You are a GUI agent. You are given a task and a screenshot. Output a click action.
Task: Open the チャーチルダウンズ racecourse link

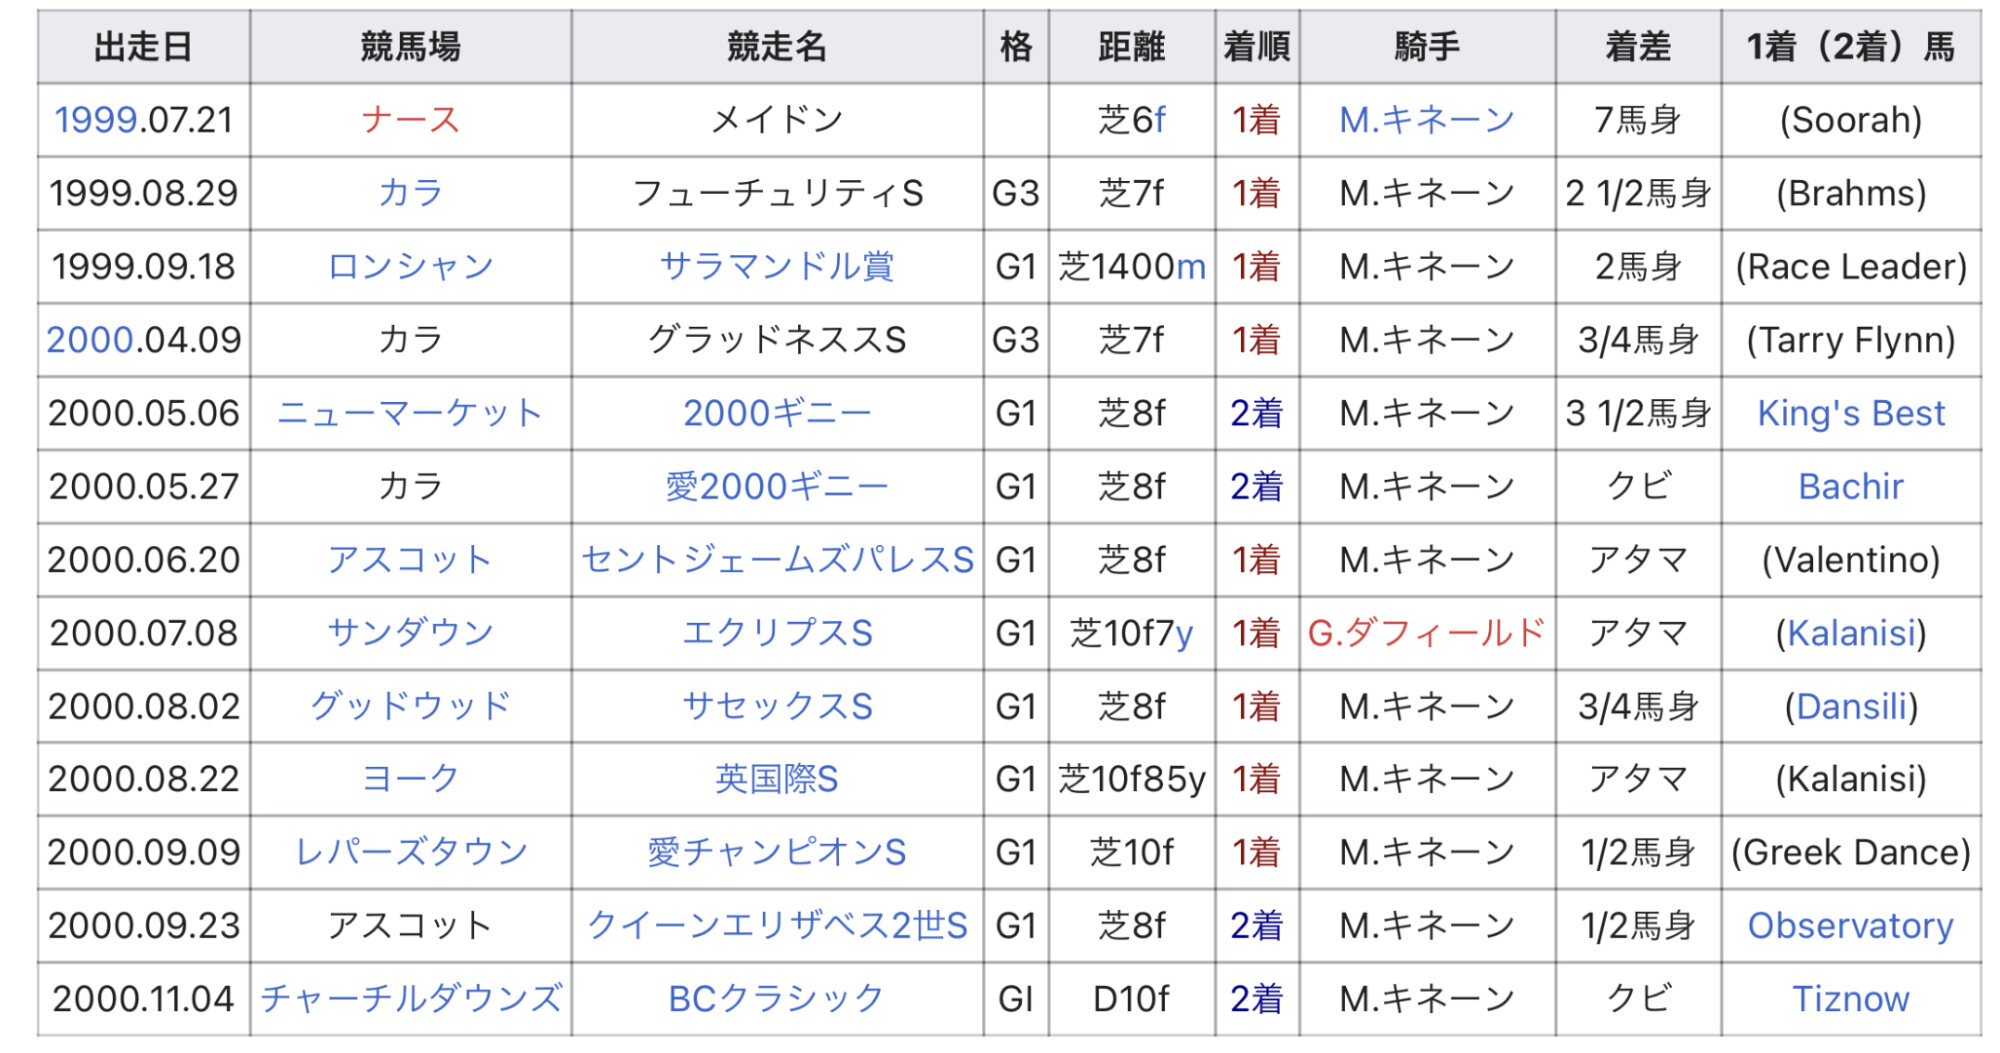tap(411, 998)
